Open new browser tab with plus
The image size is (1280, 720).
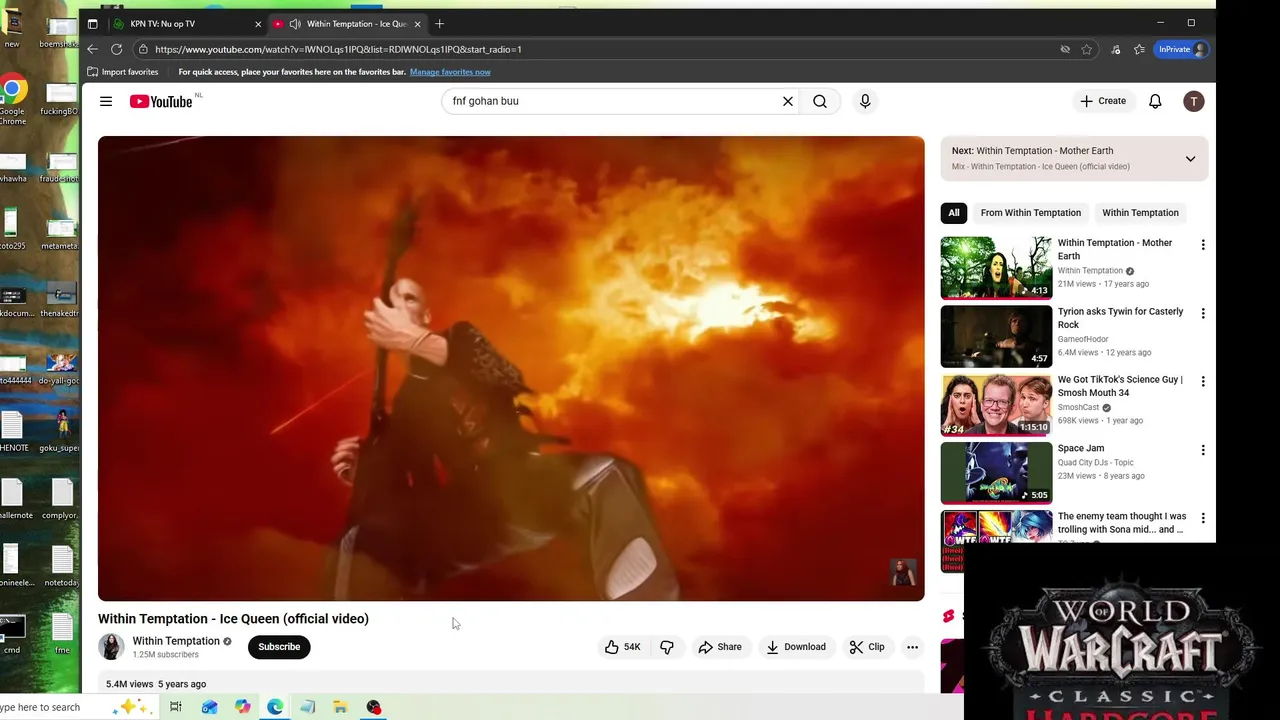(439, 24)
